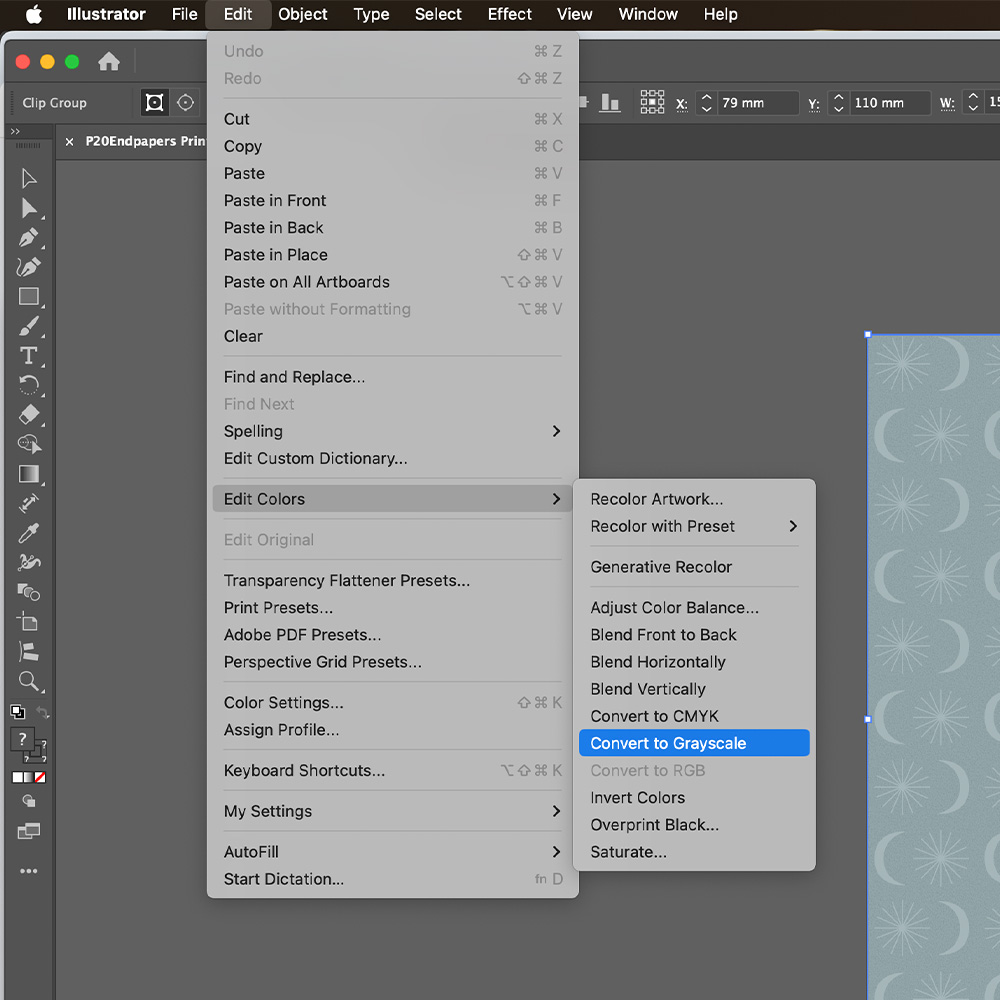This screenshot has height=1000, width=1000.
Task: Click the reference point grid
Action: point(652,102)
